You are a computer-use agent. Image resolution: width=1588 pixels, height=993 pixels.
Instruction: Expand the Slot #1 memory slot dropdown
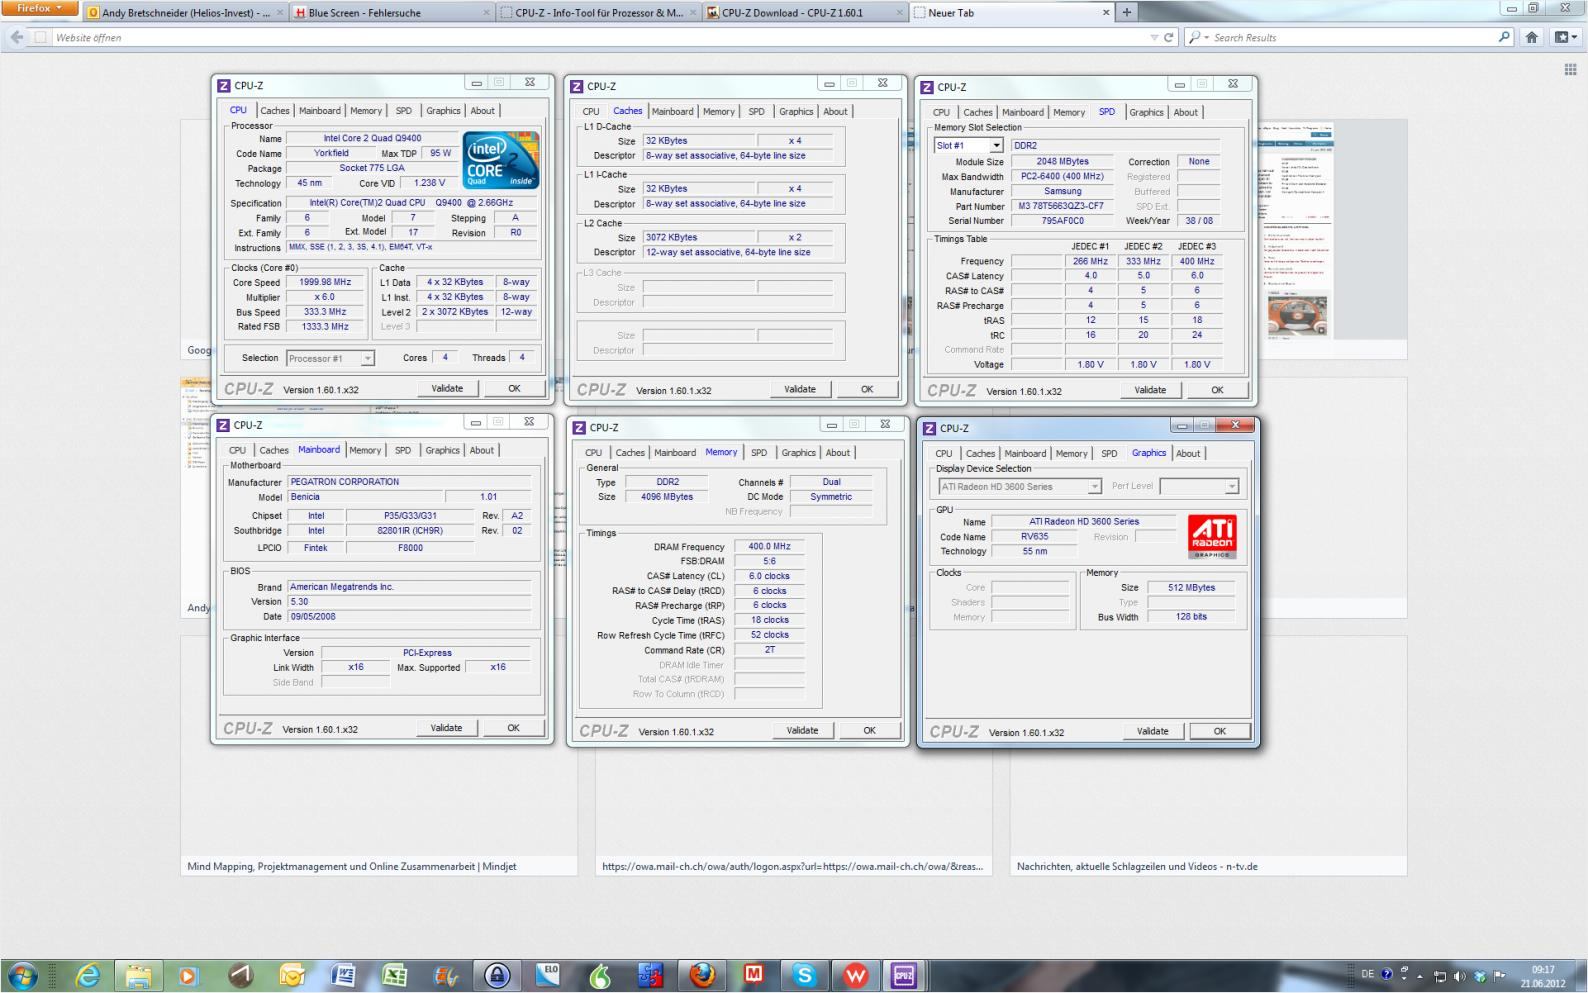(x=996, y=146)
